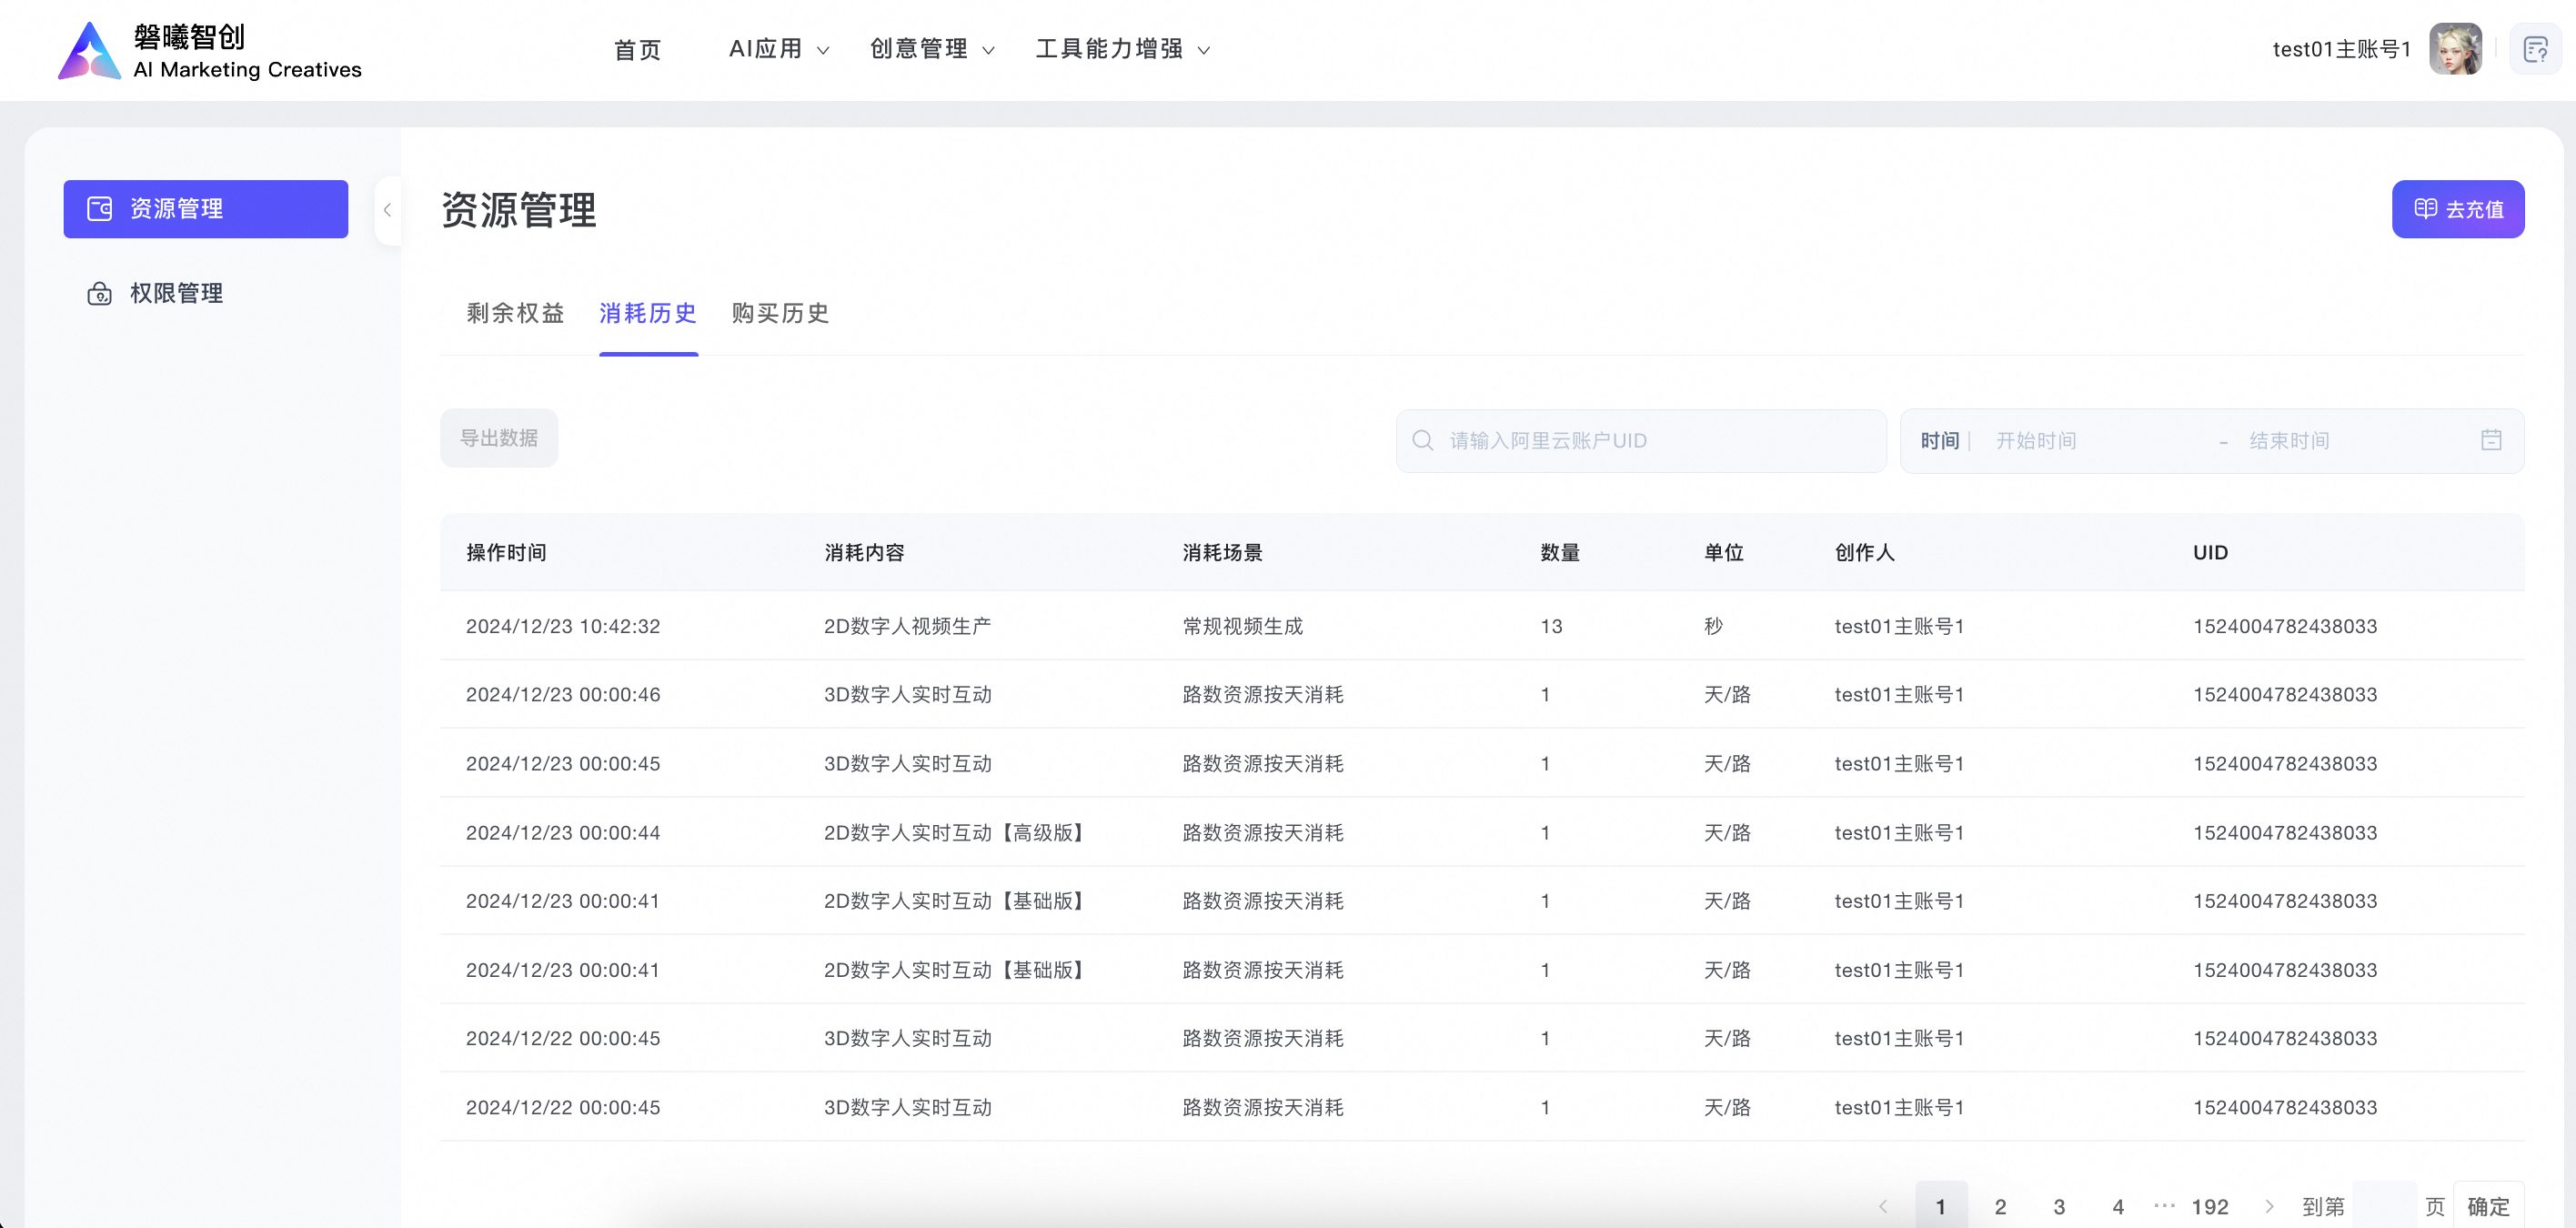
Task: Click the 2D数字人实时互动【高级版】 cell
Action: (957, 832)
